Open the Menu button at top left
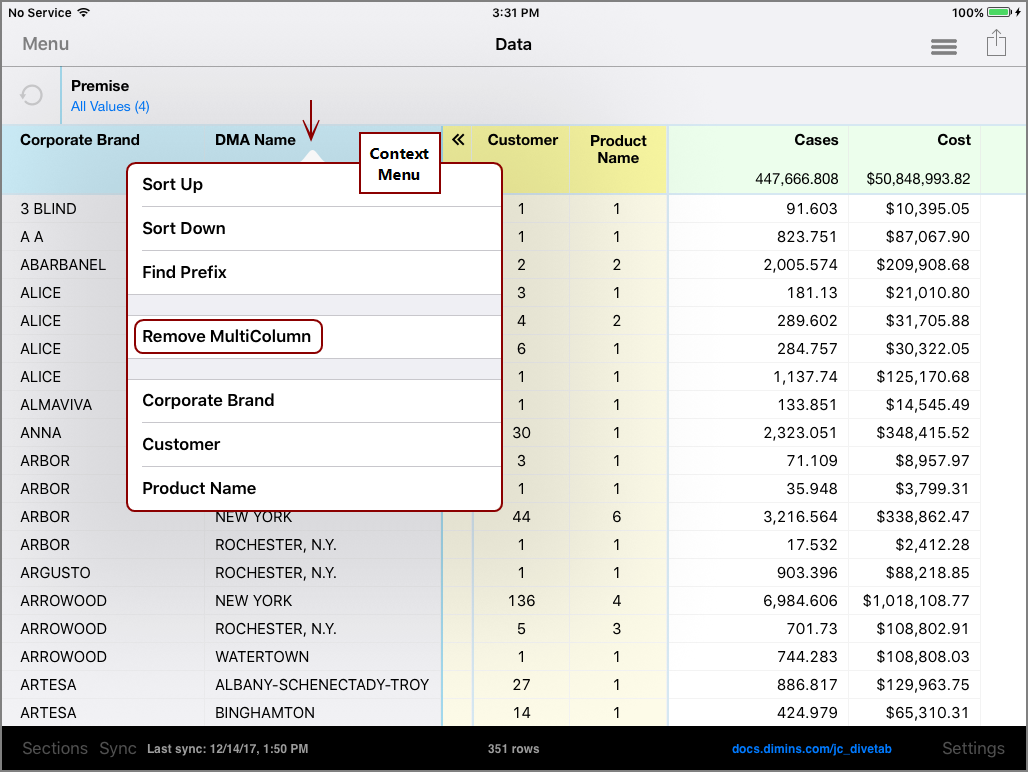Image resolution: width=1028 pixels, height=772 pixels. (46, 44)
